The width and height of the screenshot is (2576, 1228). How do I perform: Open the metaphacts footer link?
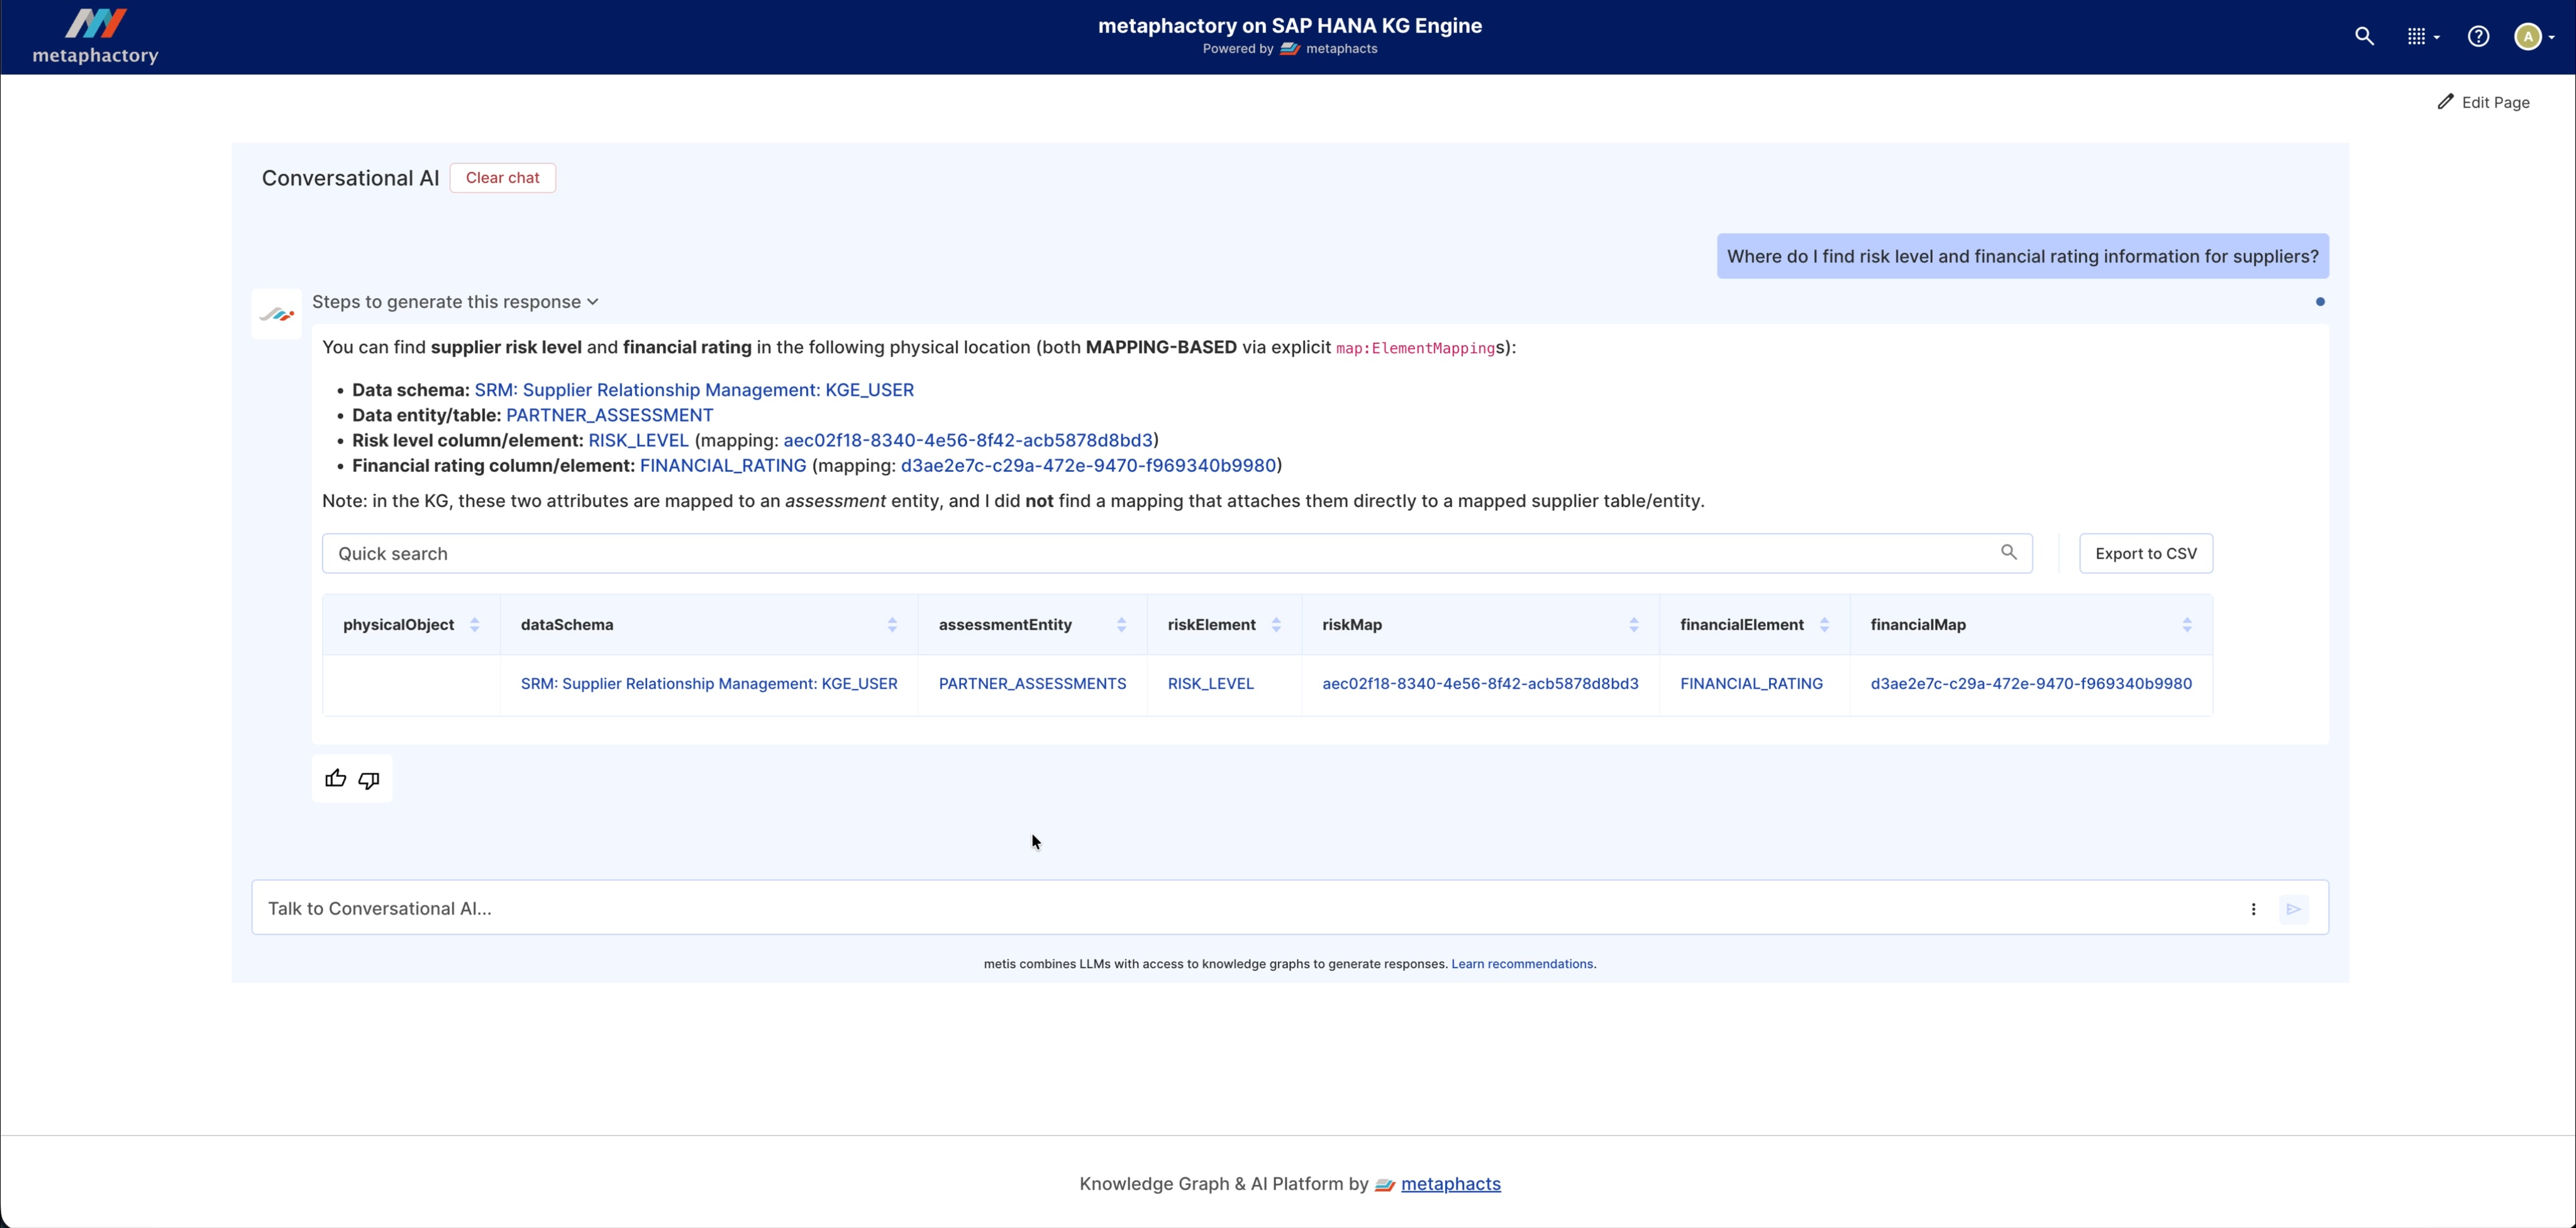1450,1184
